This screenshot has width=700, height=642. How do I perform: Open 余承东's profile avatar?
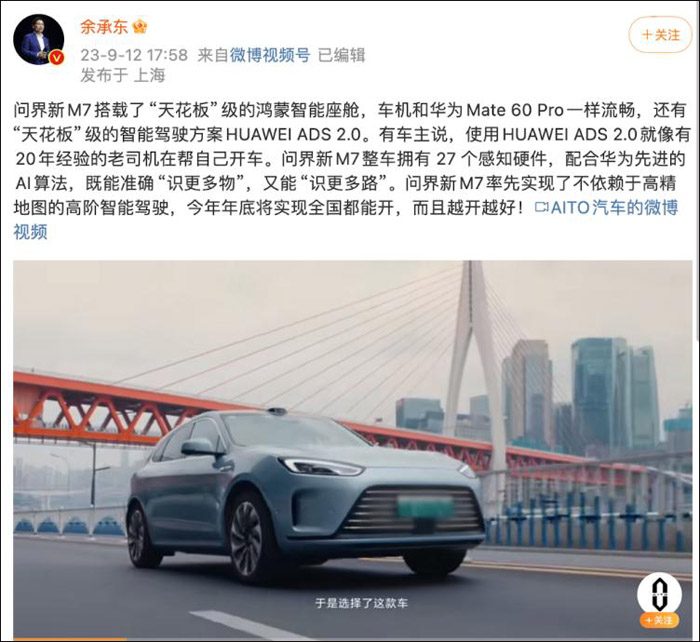pyautogui.click(x=39, y=40)
